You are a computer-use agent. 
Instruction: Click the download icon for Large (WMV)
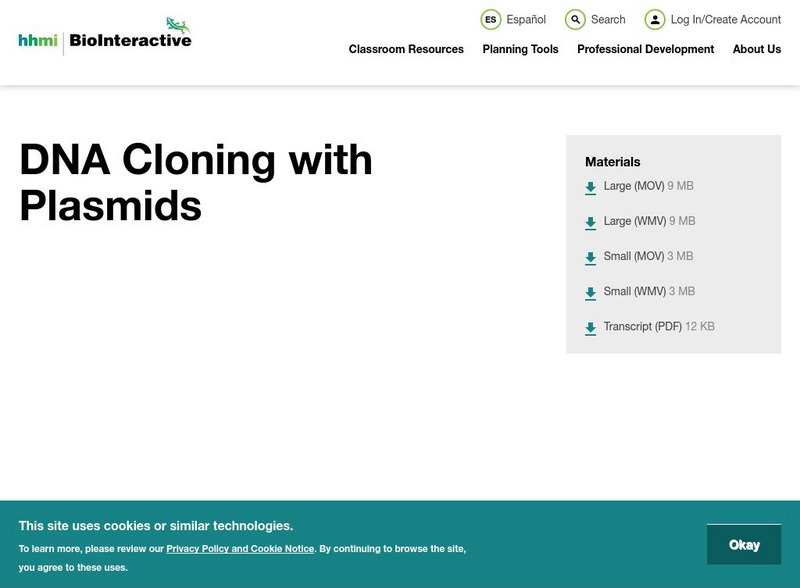click(589, 222)
